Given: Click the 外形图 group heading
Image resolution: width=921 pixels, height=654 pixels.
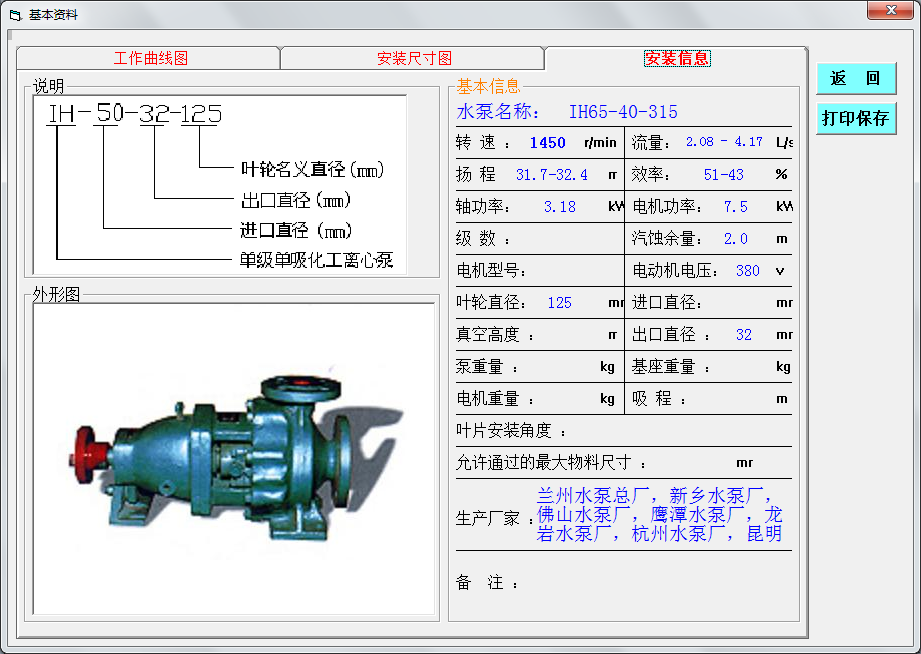Looking at the screenshot, I should click(56, 294).
